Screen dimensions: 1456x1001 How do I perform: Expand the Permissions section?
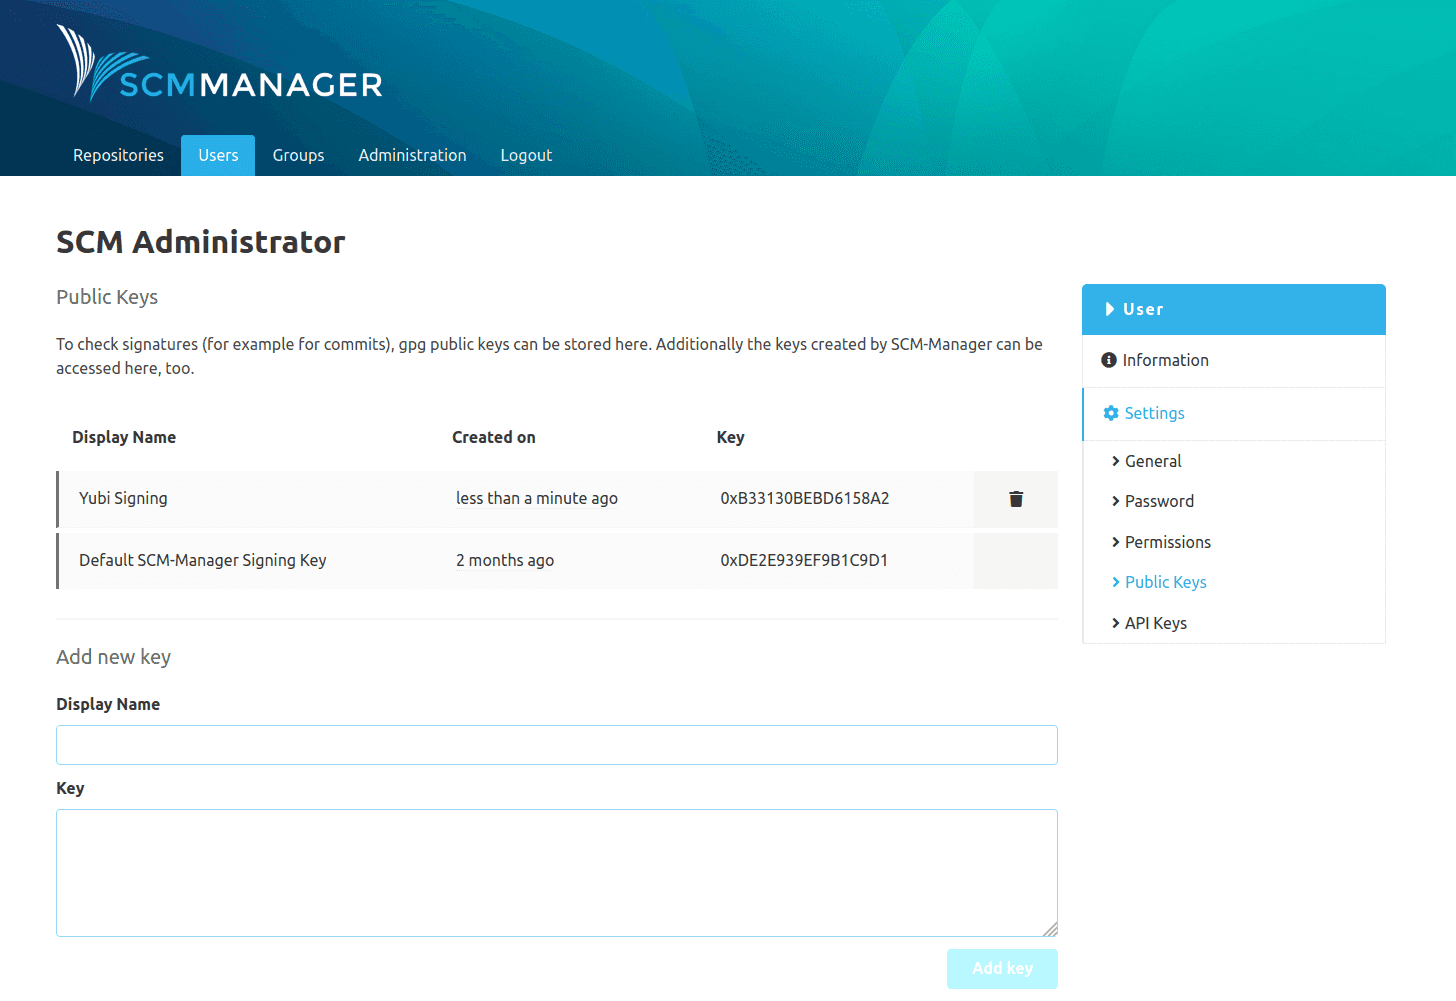1167,542
